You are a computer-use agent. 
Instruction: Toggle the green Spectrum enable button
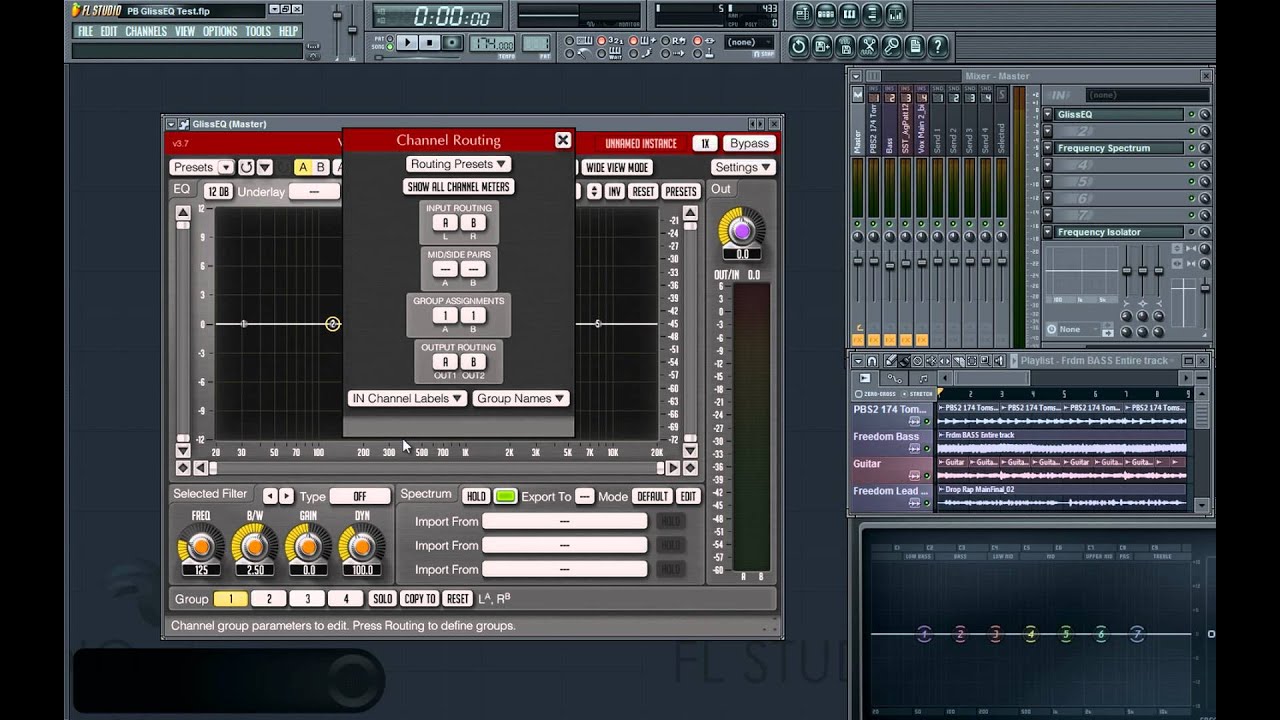[506, 496]
